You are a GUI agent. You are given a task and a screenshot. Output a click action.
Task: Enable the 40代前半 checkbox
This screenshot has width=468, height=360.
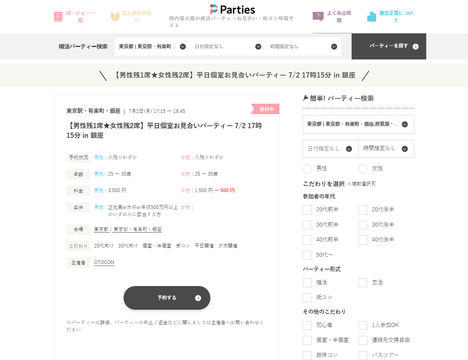click(x=307, y=240)
